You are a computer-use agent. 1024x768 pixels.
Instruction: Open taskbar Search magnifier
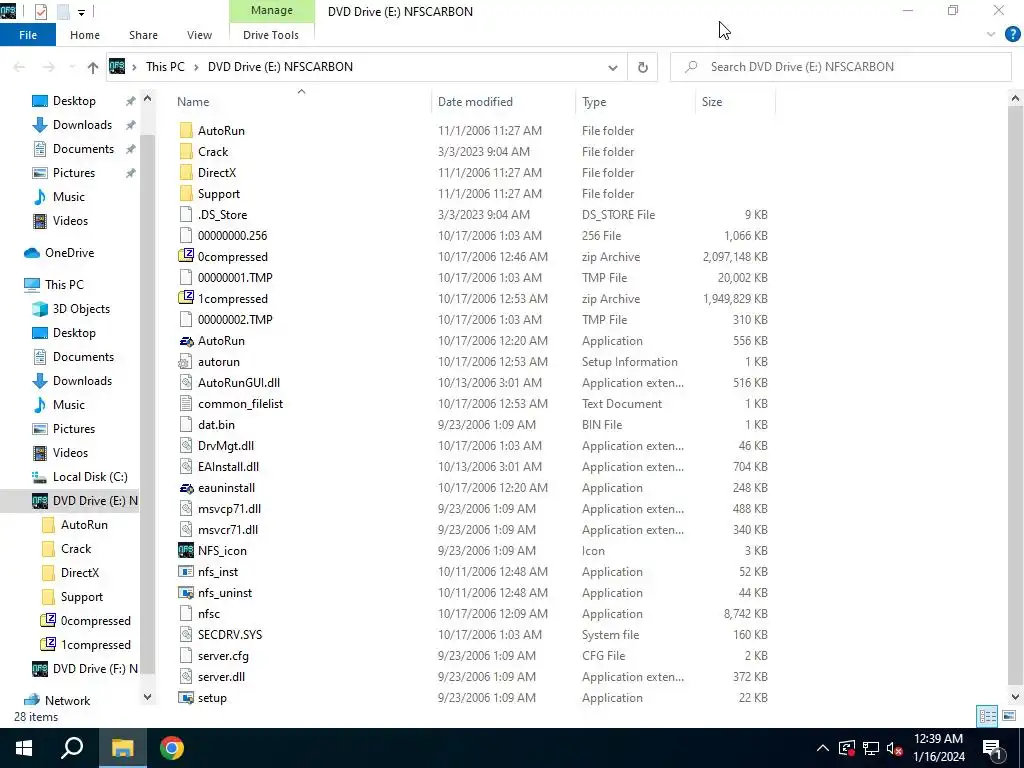pos(72,748)
